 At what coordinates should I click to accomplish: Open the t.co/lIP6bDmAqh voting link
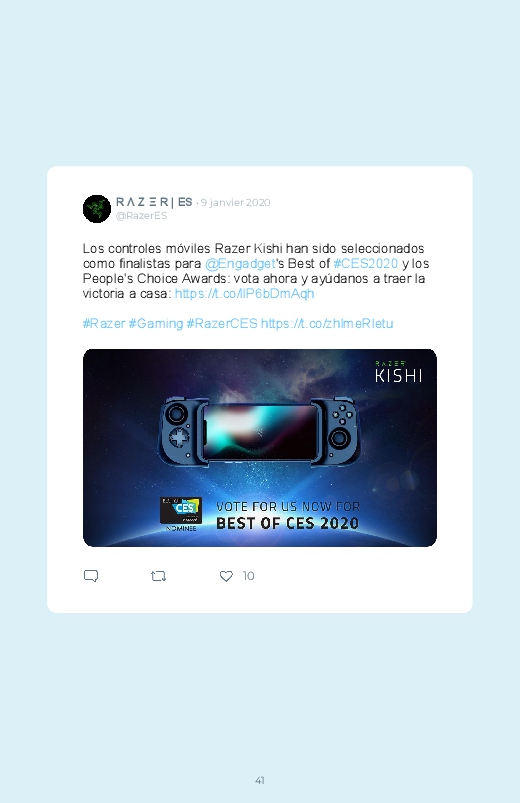tap(244, 293)
